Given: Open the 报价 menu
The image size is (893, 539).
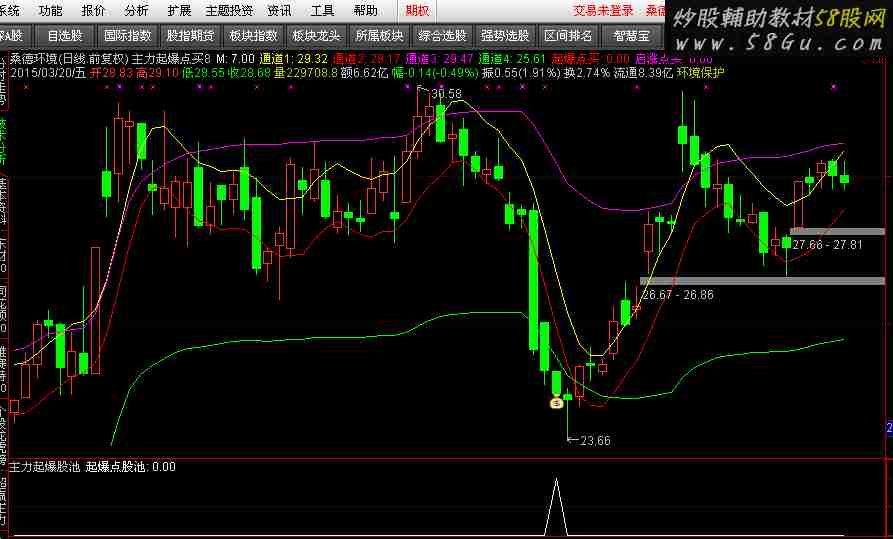Looking at the screenshot, I should (93, 10).
